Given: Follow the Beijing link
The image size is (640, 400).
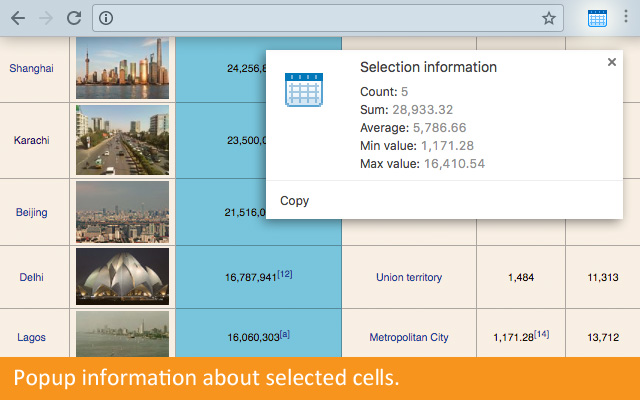Looking at the screenshot, I should (31, 212).
